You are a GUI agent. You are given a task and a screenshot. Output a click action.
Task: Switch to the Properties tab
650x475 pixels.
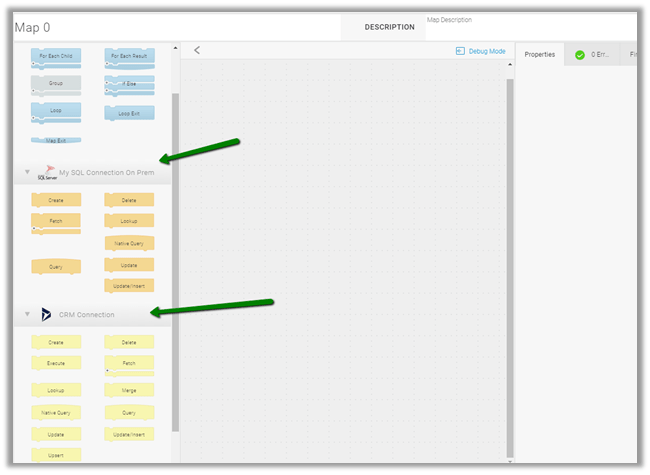540,54
